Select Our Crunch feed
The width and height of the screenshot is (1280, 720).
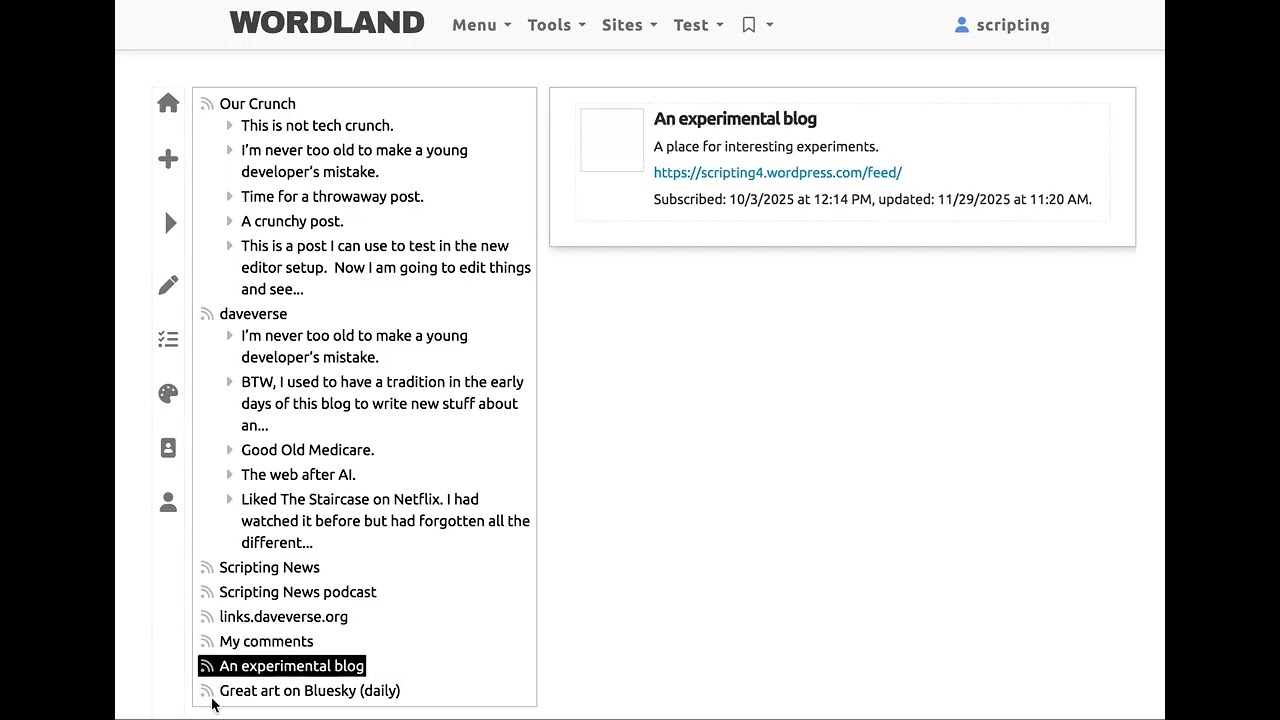click(257, 104)
